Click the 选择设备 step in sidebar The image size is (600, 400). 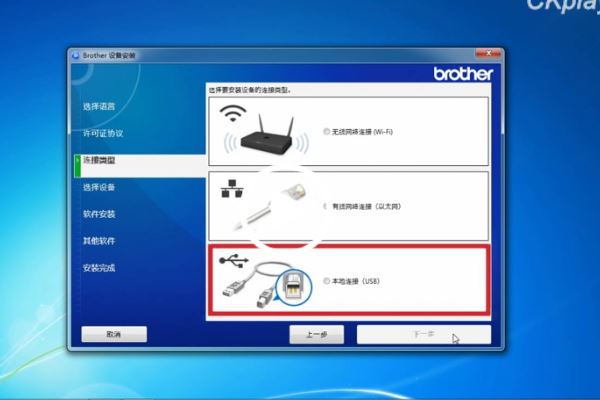coord(99,187)
